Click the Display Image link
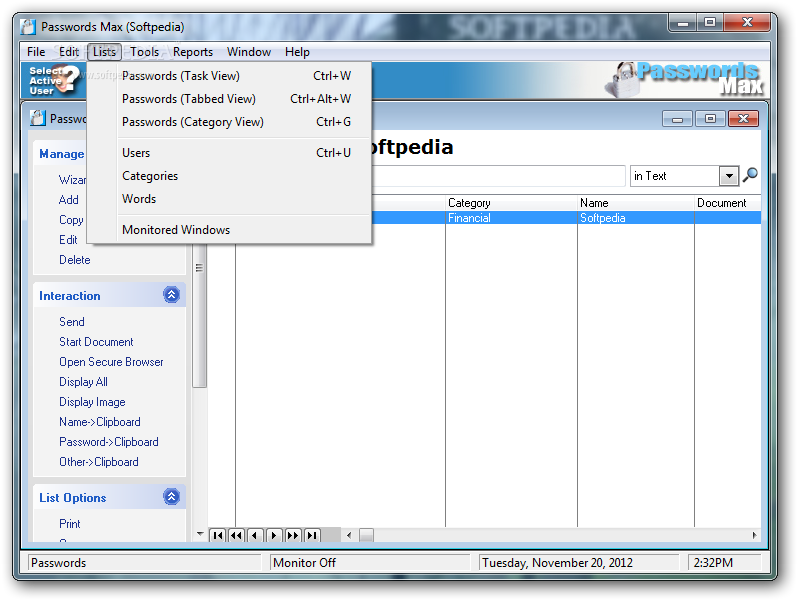This screenshot has height=601, width=798. [x=92, y=402]
